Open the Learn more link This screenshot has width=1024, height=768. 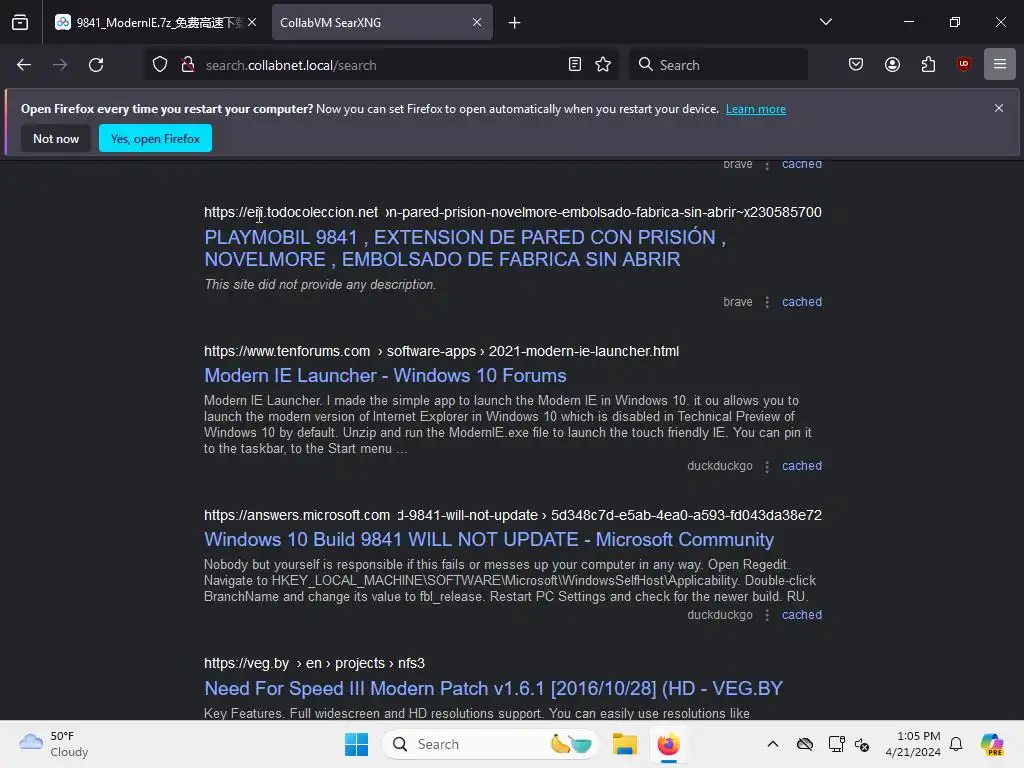(x=756, y=109)
